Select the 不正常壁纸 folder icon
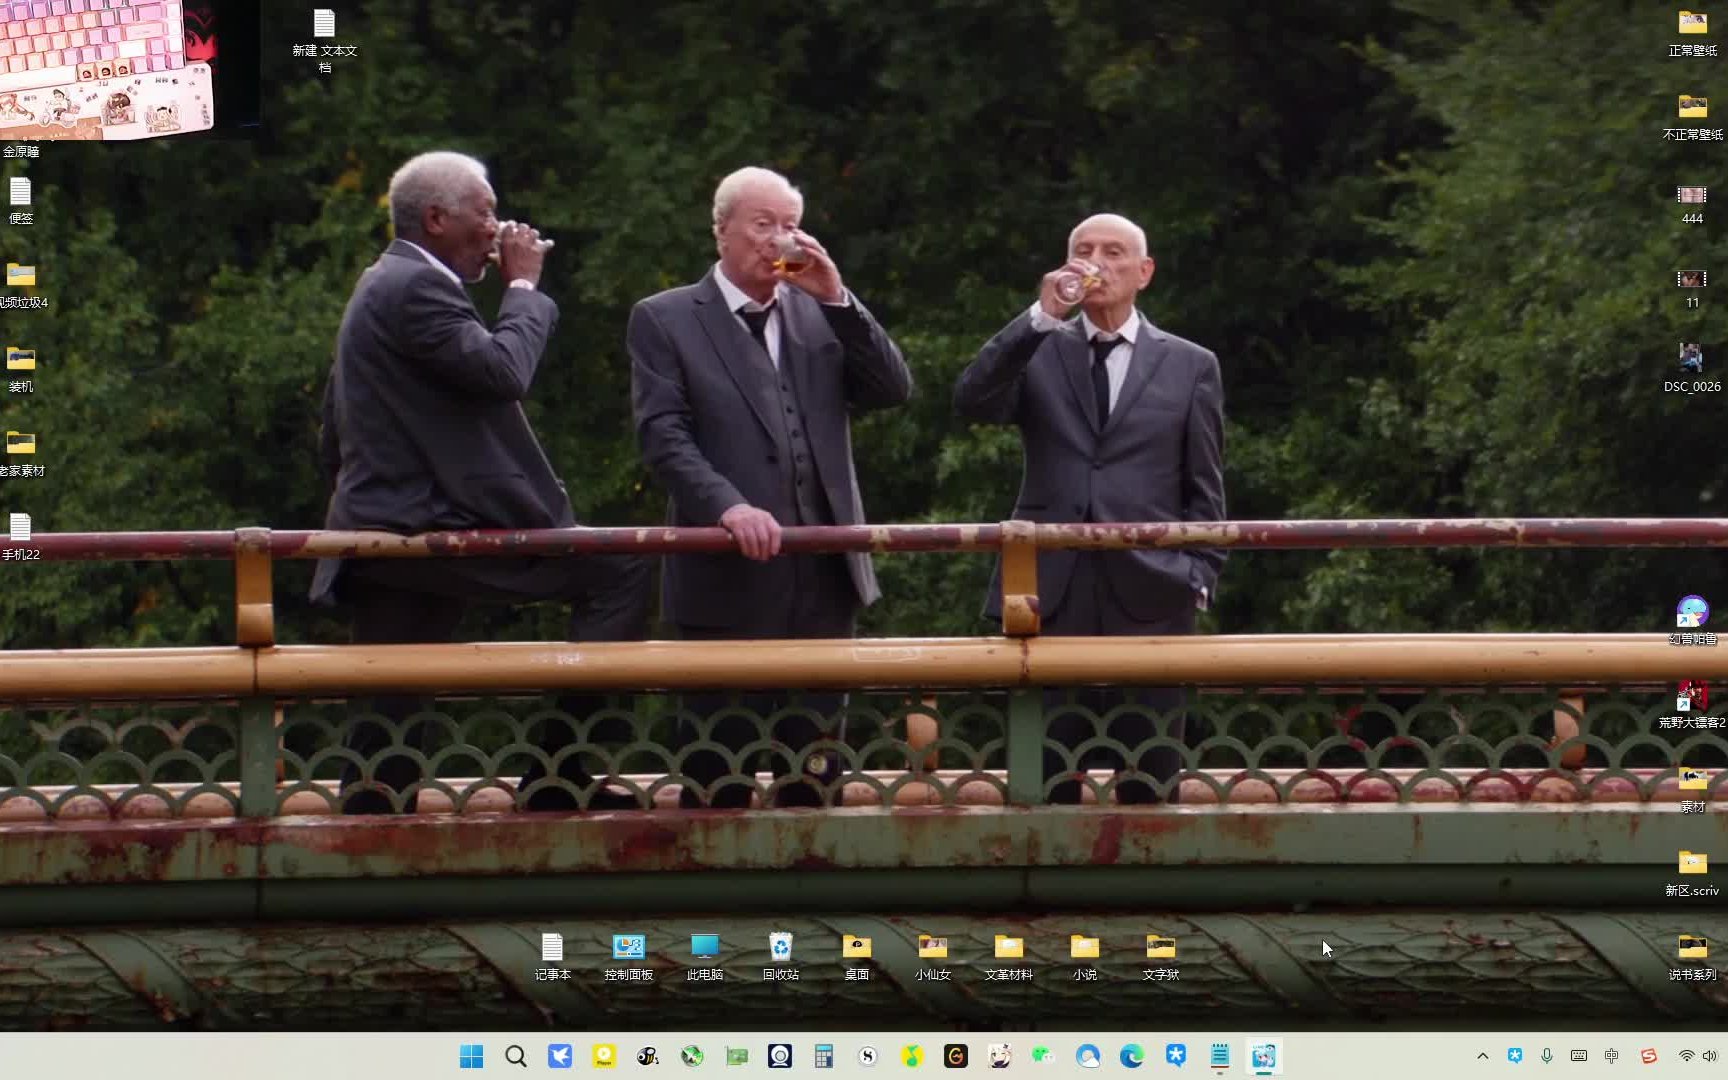The width and height of the screenshot is (1728, 1080). pyautogui.click(x=1692, y=116)
